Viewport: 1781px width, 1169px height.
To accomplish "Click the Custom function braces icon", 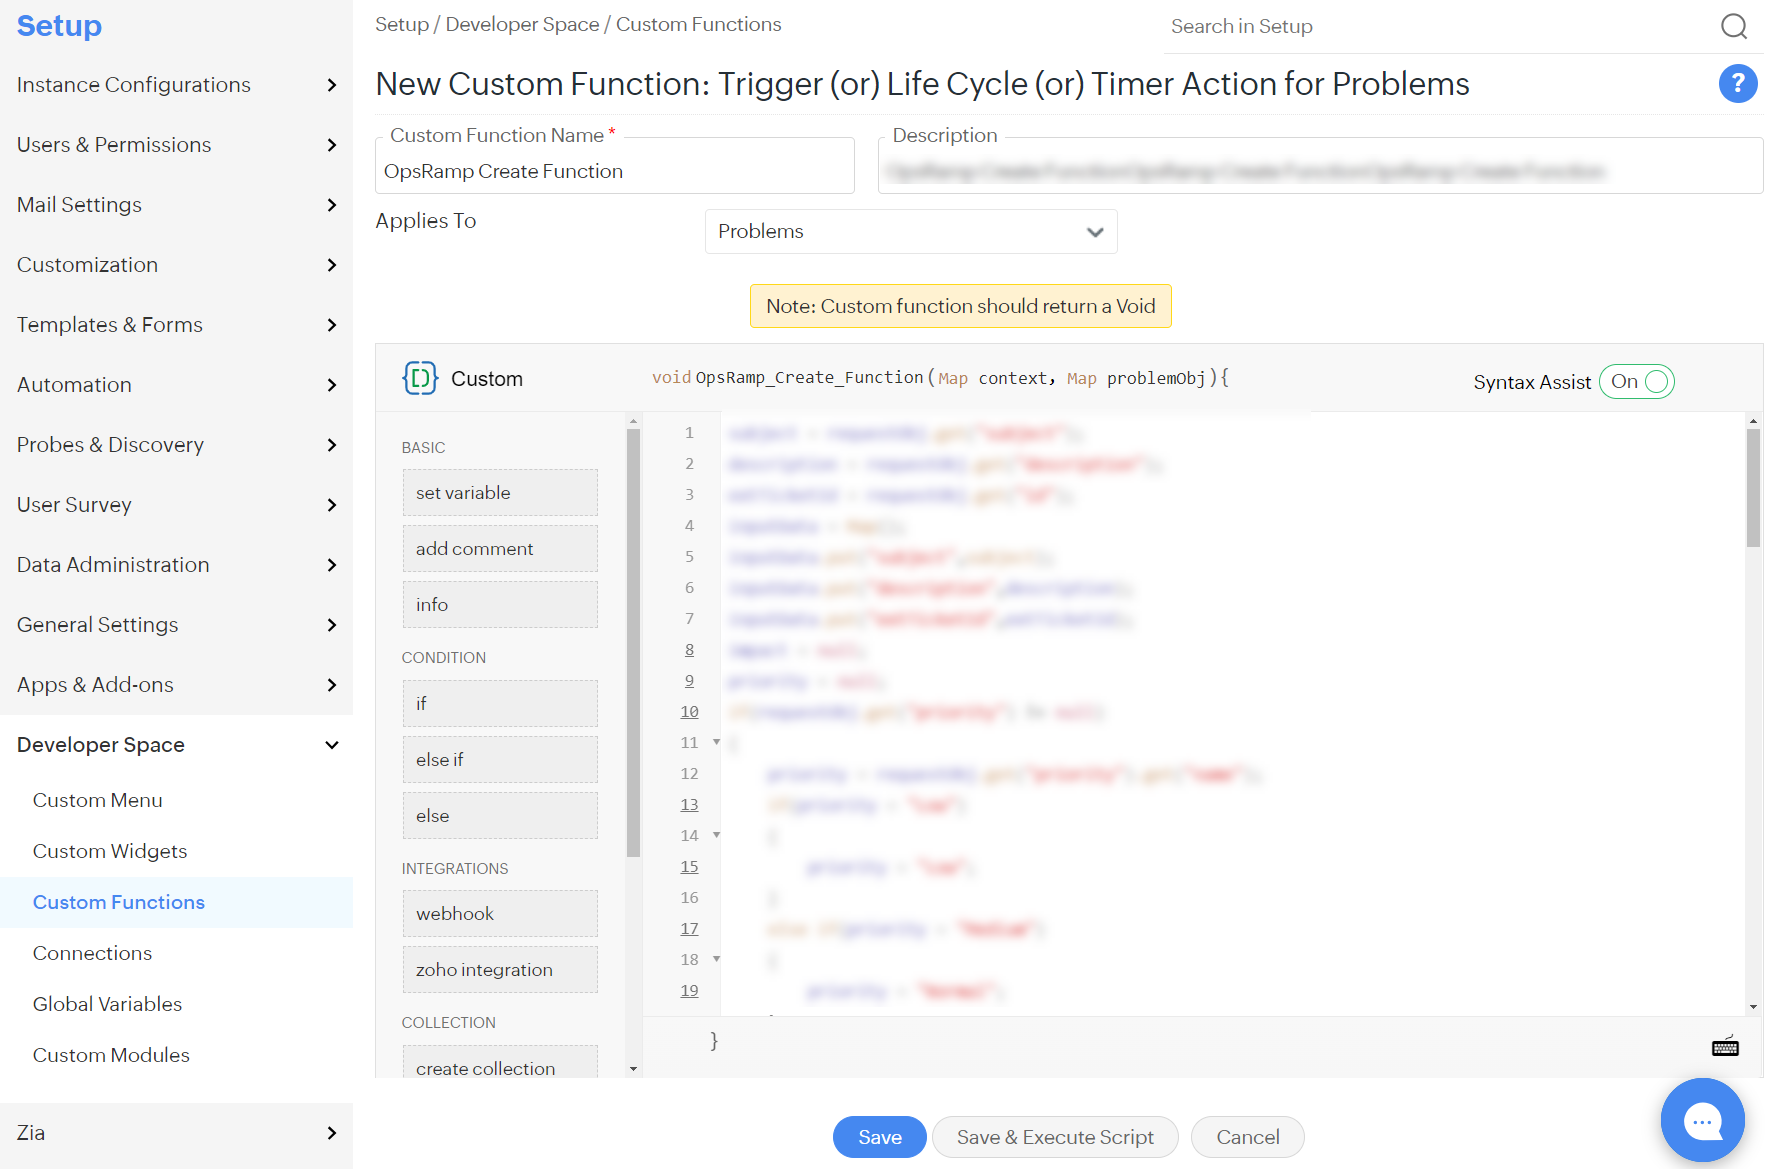I will [420, 378].
